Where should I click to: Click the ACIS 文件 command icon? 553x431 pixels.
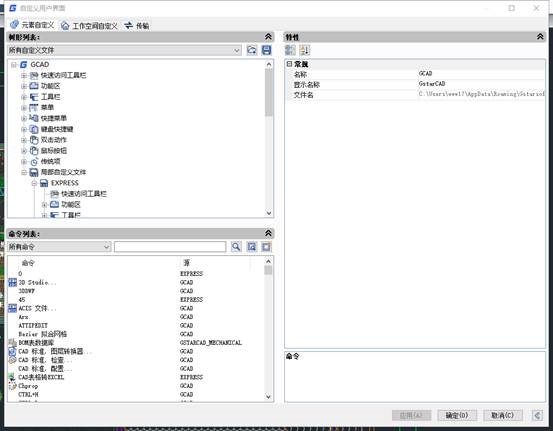click(x=12, y=308)
